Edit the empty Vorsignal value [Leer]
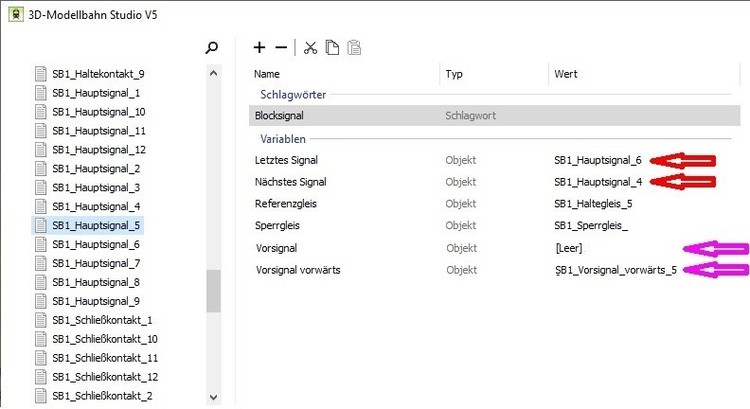The height and width of the screenshot is (409, 750). (568, 247)
